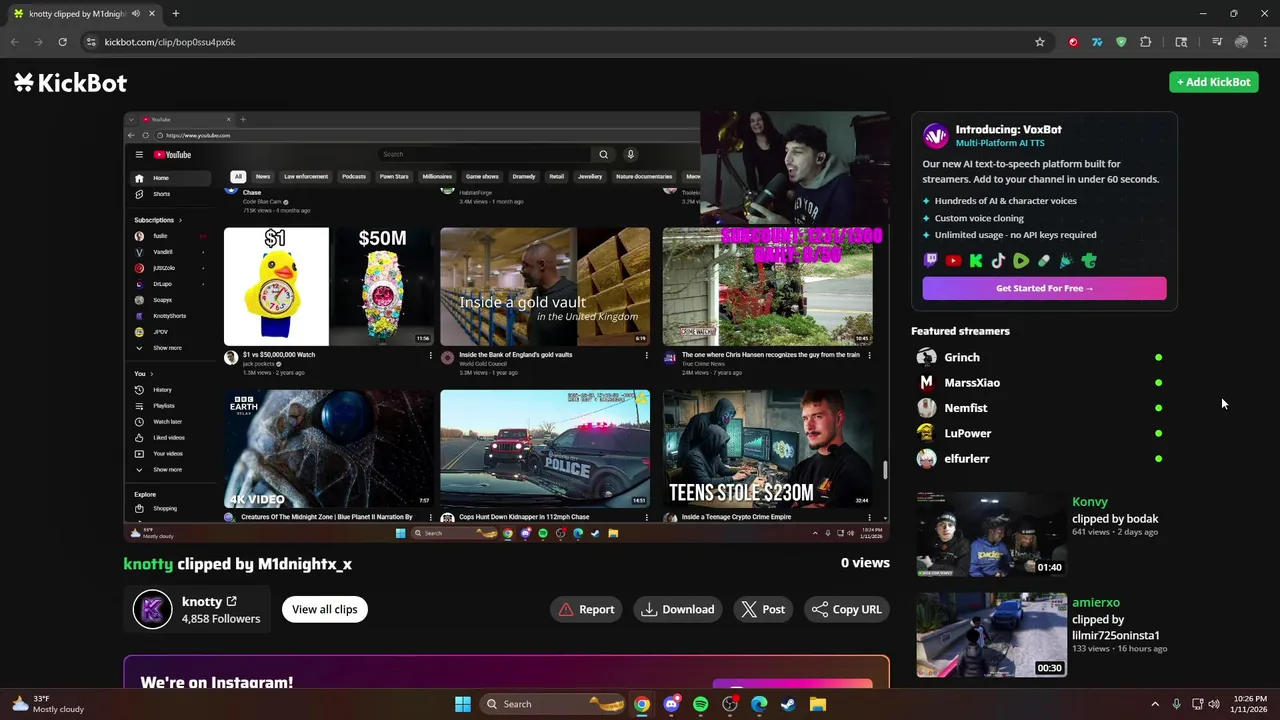Click the Add KickBot button
Screen dimensions: 1280x720
[x=1214, y=82]
